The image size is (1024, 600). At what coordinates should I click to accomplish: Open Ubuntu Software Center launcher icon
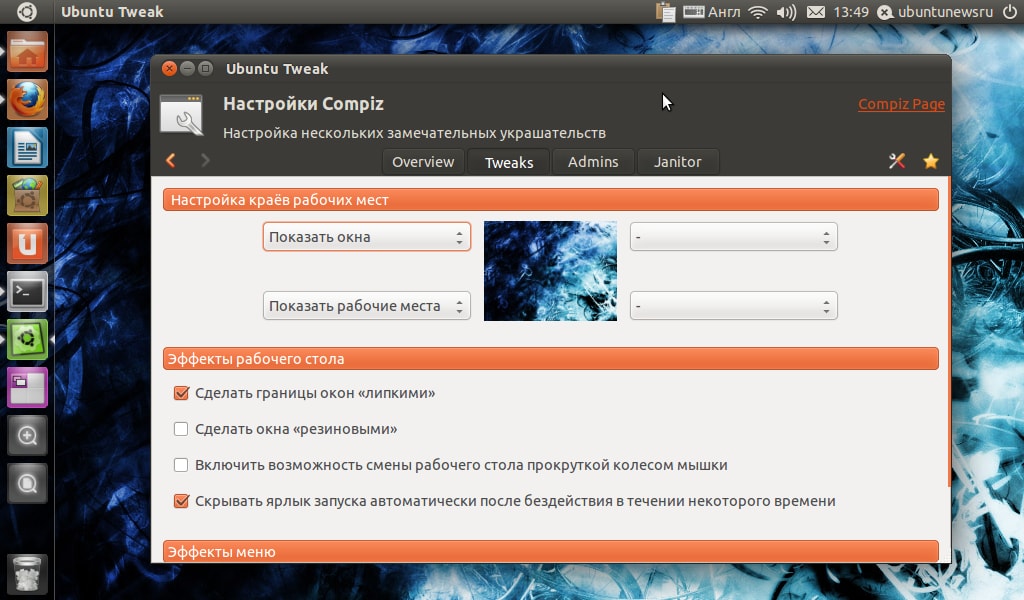[27, 195]
